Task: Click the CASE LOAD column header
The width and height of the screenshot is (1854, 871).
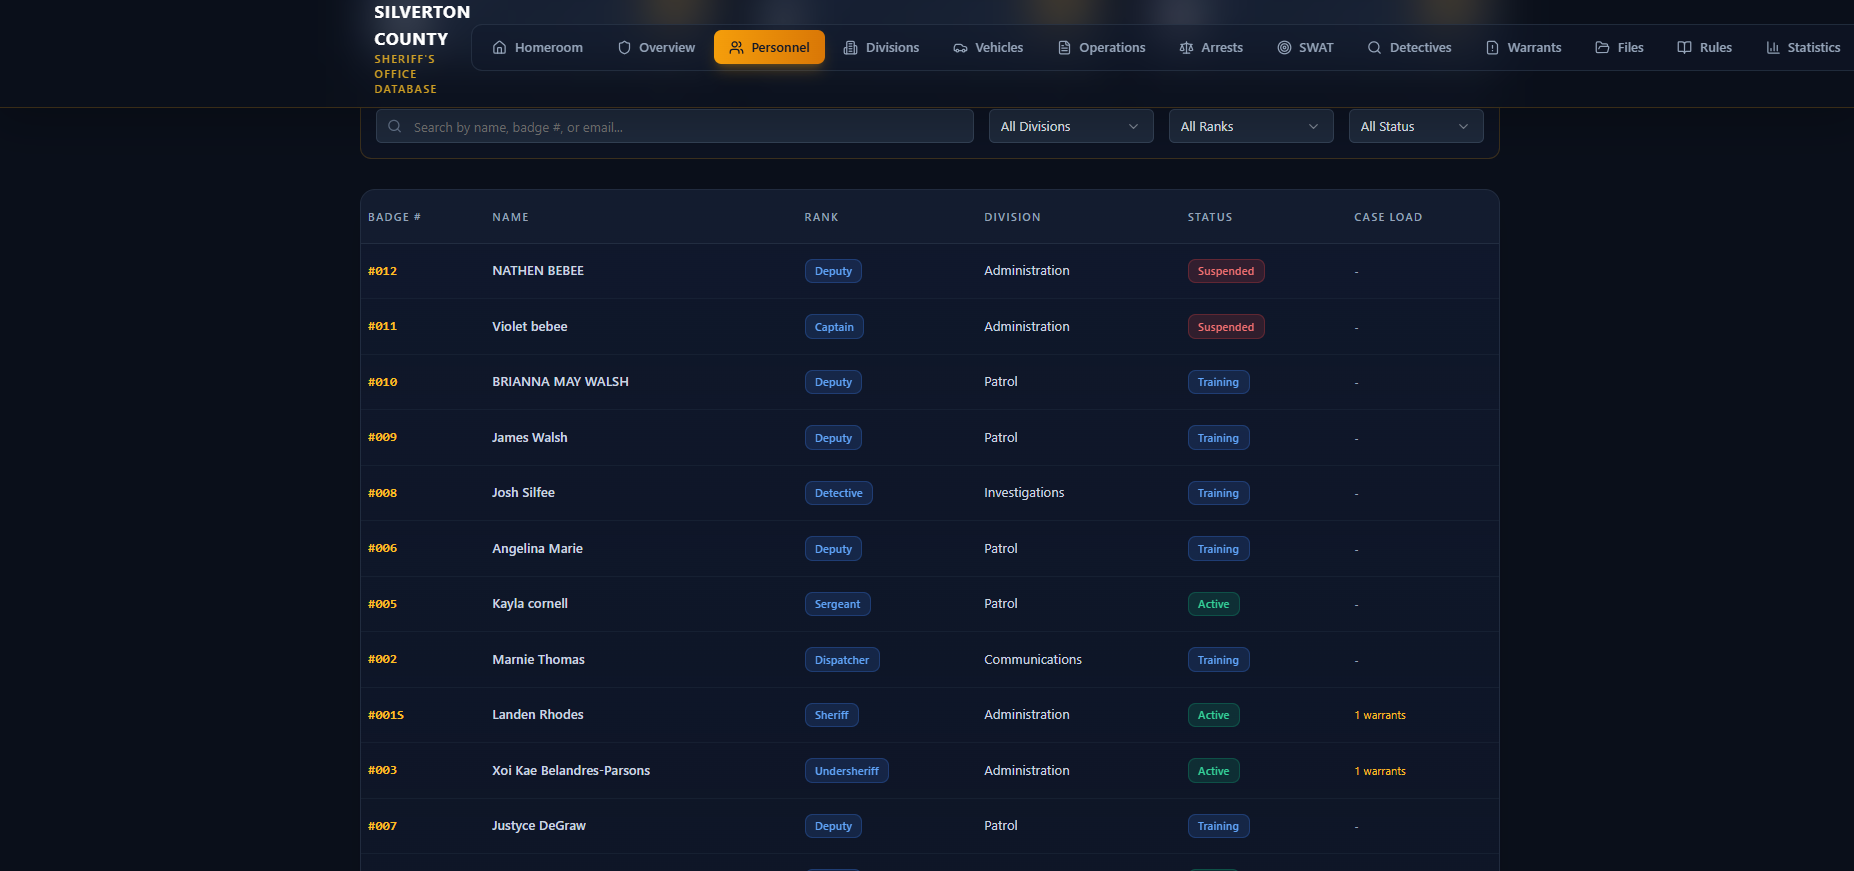Action: 1388,217
